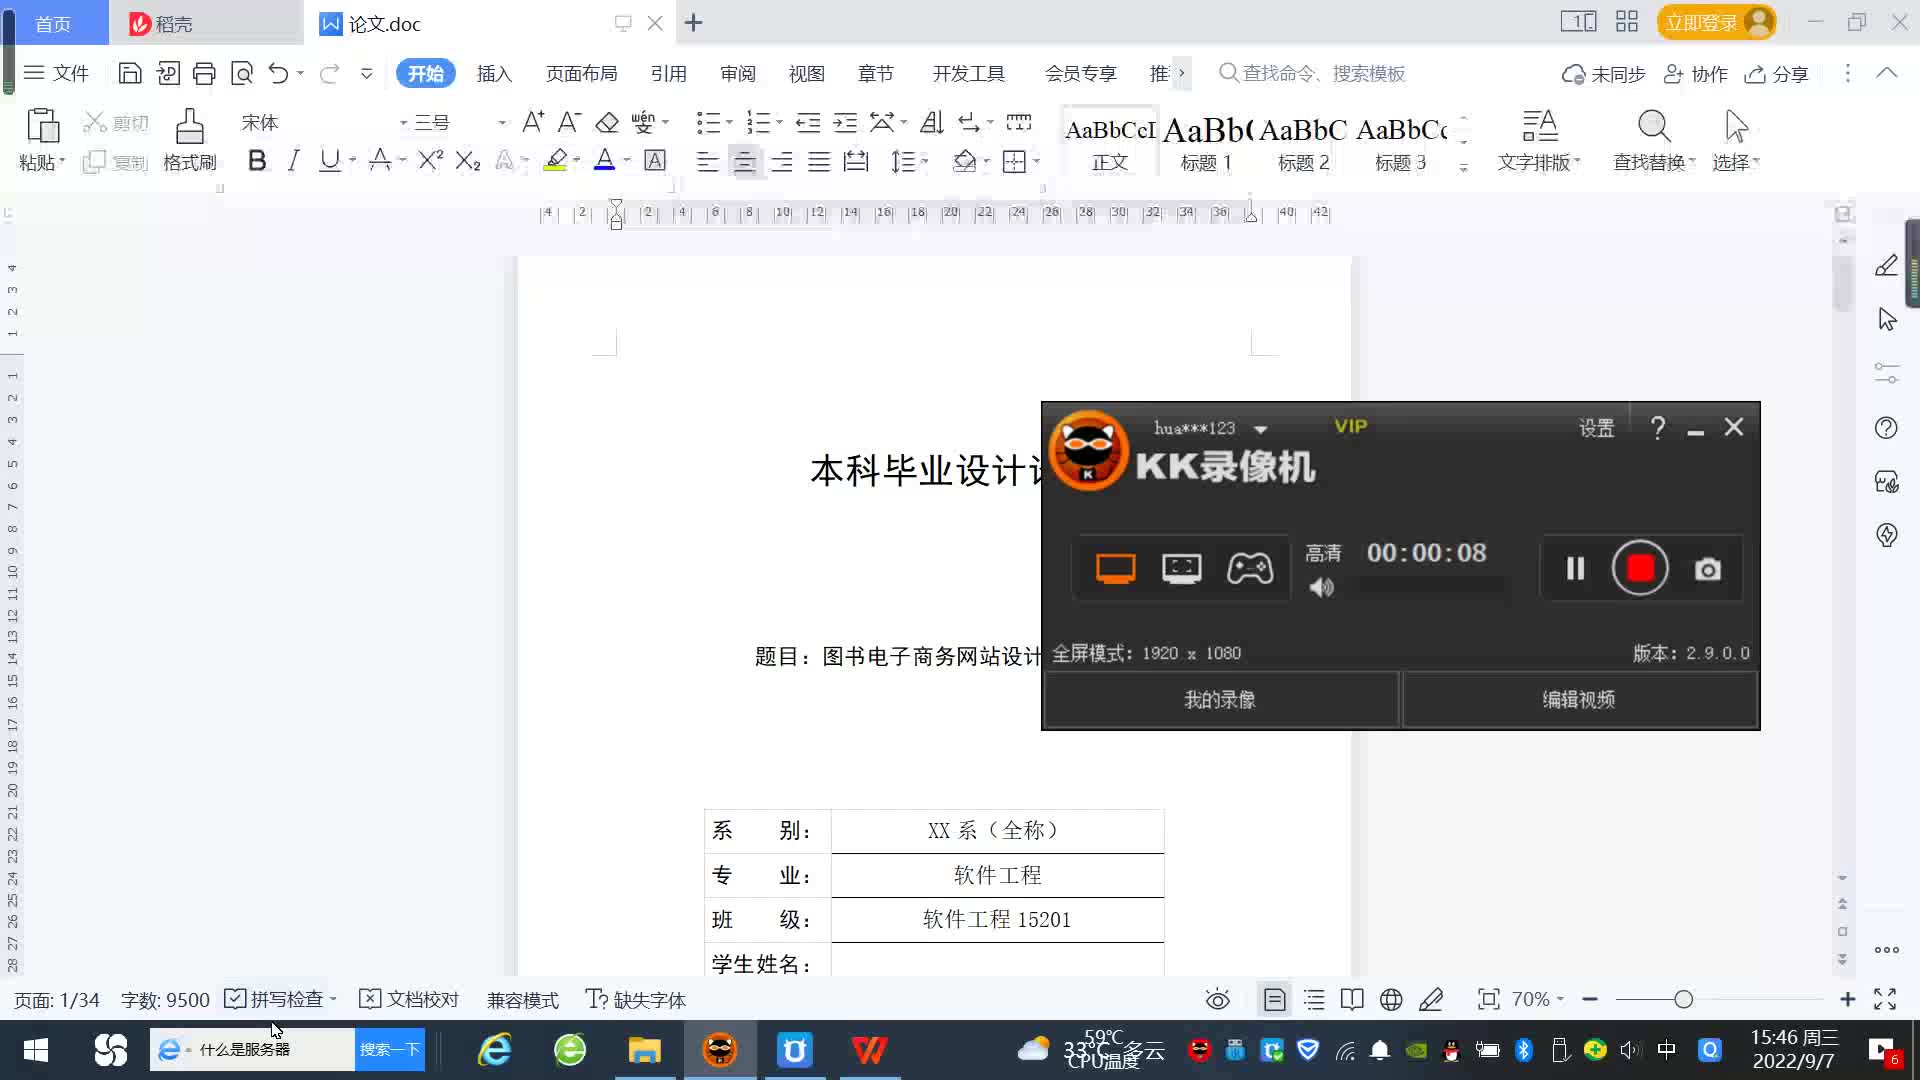This screenshot has height=1080, width=1920.
Task: Select the game recording mode icon
Action: 1249,568
